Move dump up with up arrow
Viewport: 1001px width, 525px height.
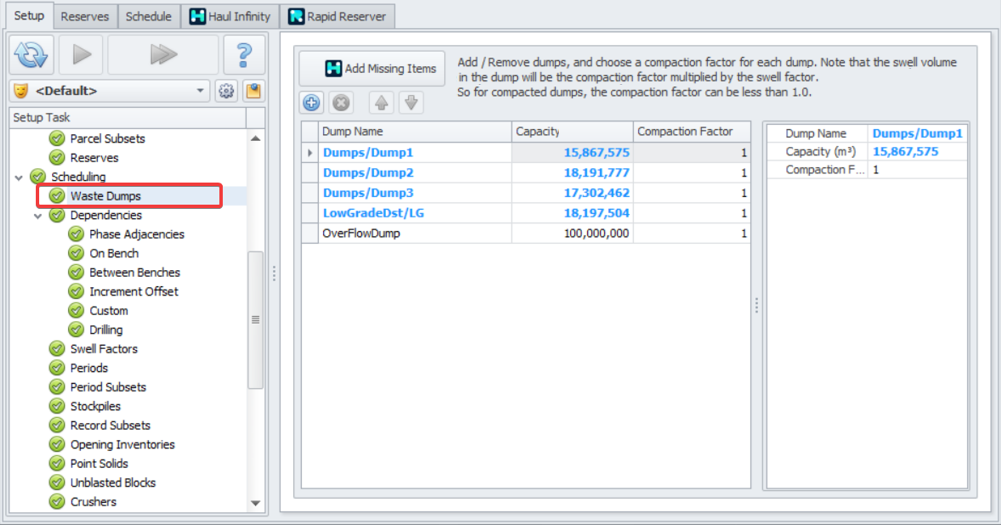(381, 103)
